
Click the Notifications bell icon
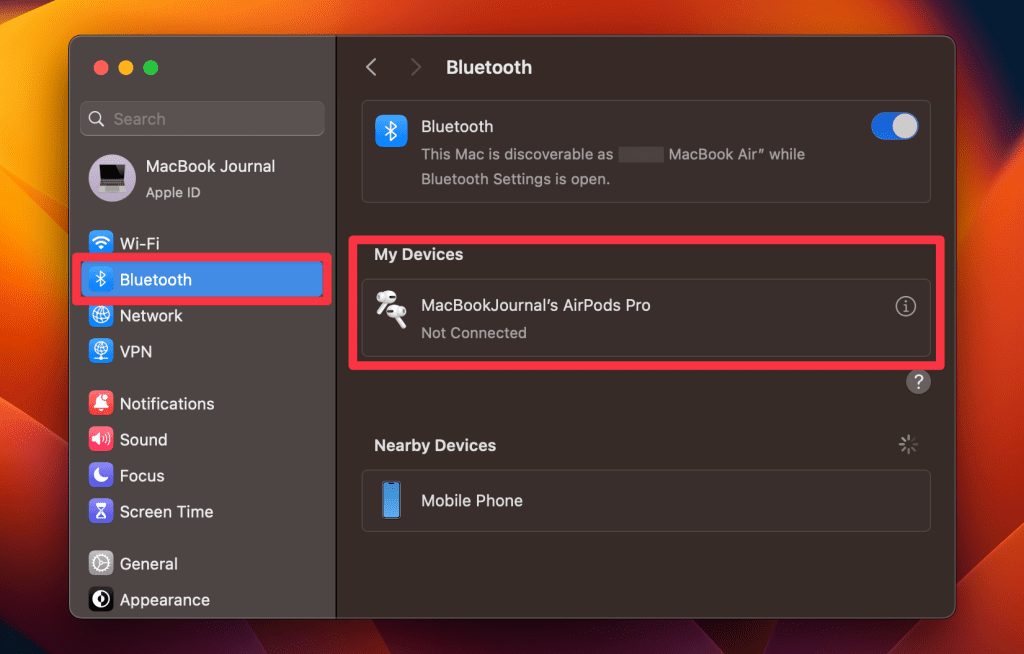click(101, 404)
